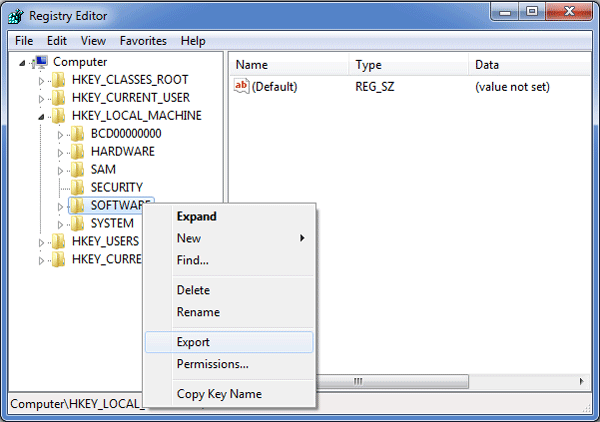Select the SYSTEM key in tree
The height and width of the screenshot is (422, 600).
click(x=111, y=224)
